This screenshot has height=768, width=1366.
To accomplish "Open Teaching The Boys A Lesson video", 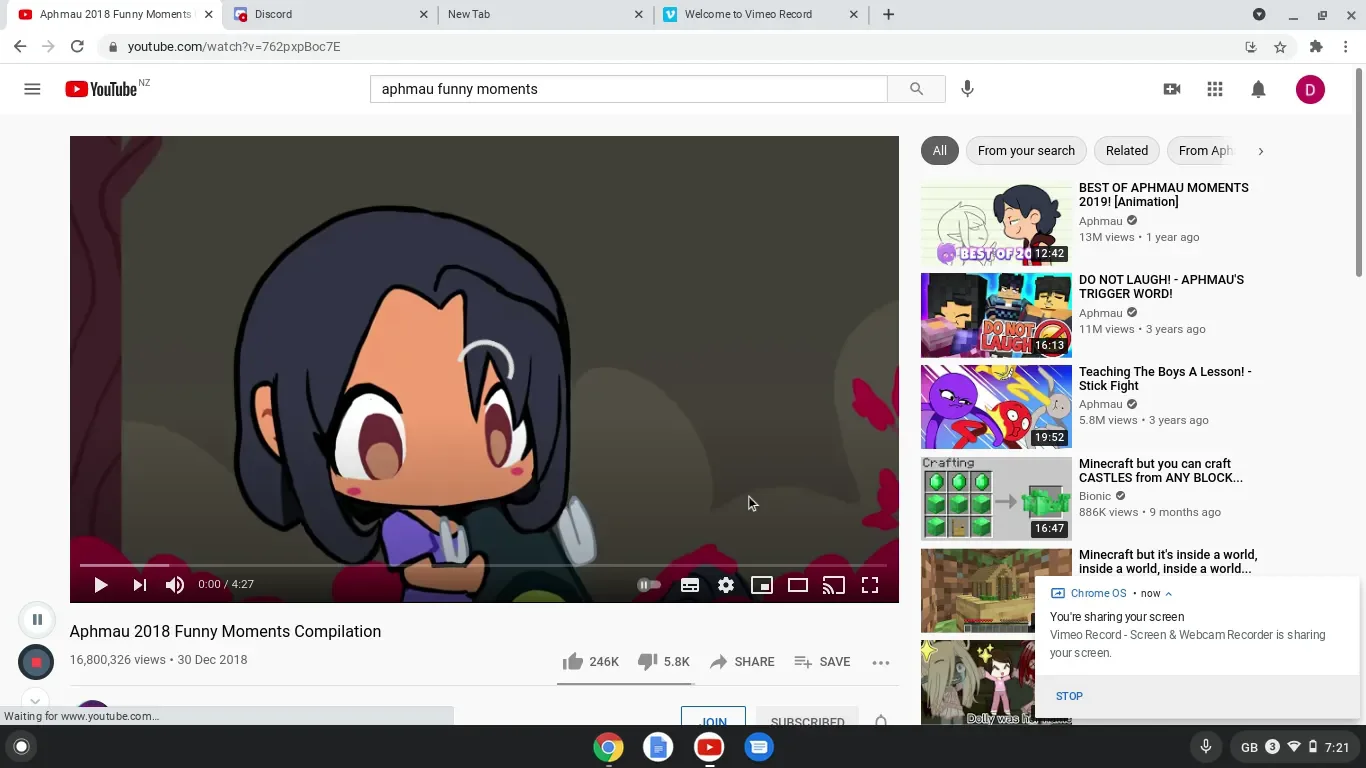I will [x=1165, y=379].
